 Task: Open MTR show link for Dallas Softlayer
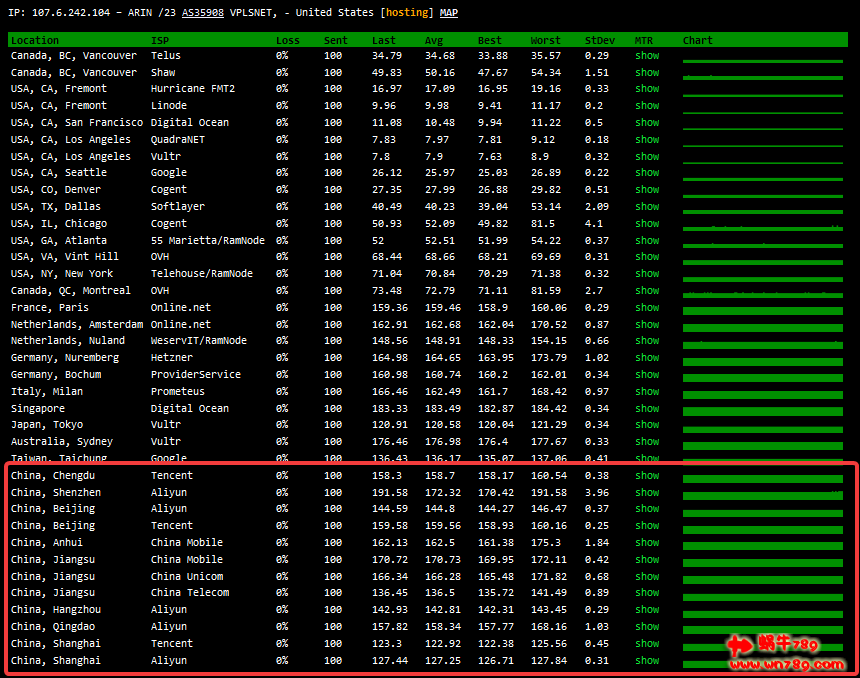(x=647, y=207)
